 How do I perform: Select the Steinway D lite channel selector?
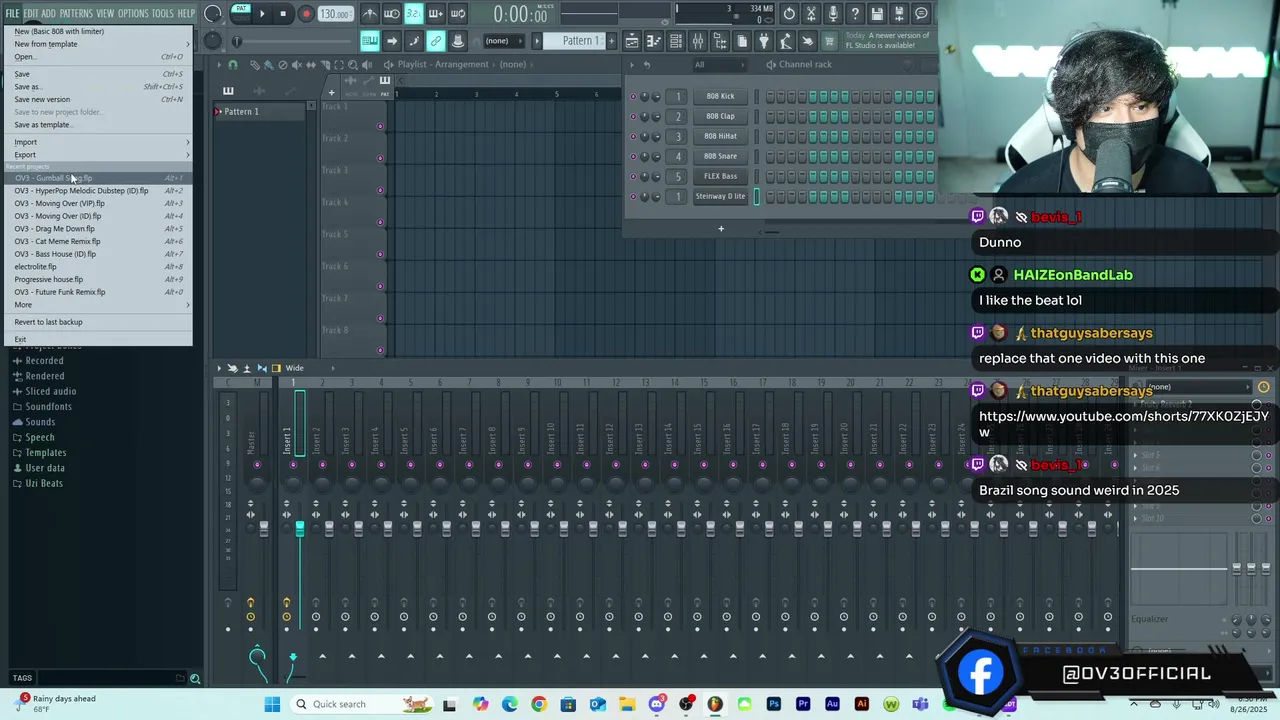(x=756, y=196)
